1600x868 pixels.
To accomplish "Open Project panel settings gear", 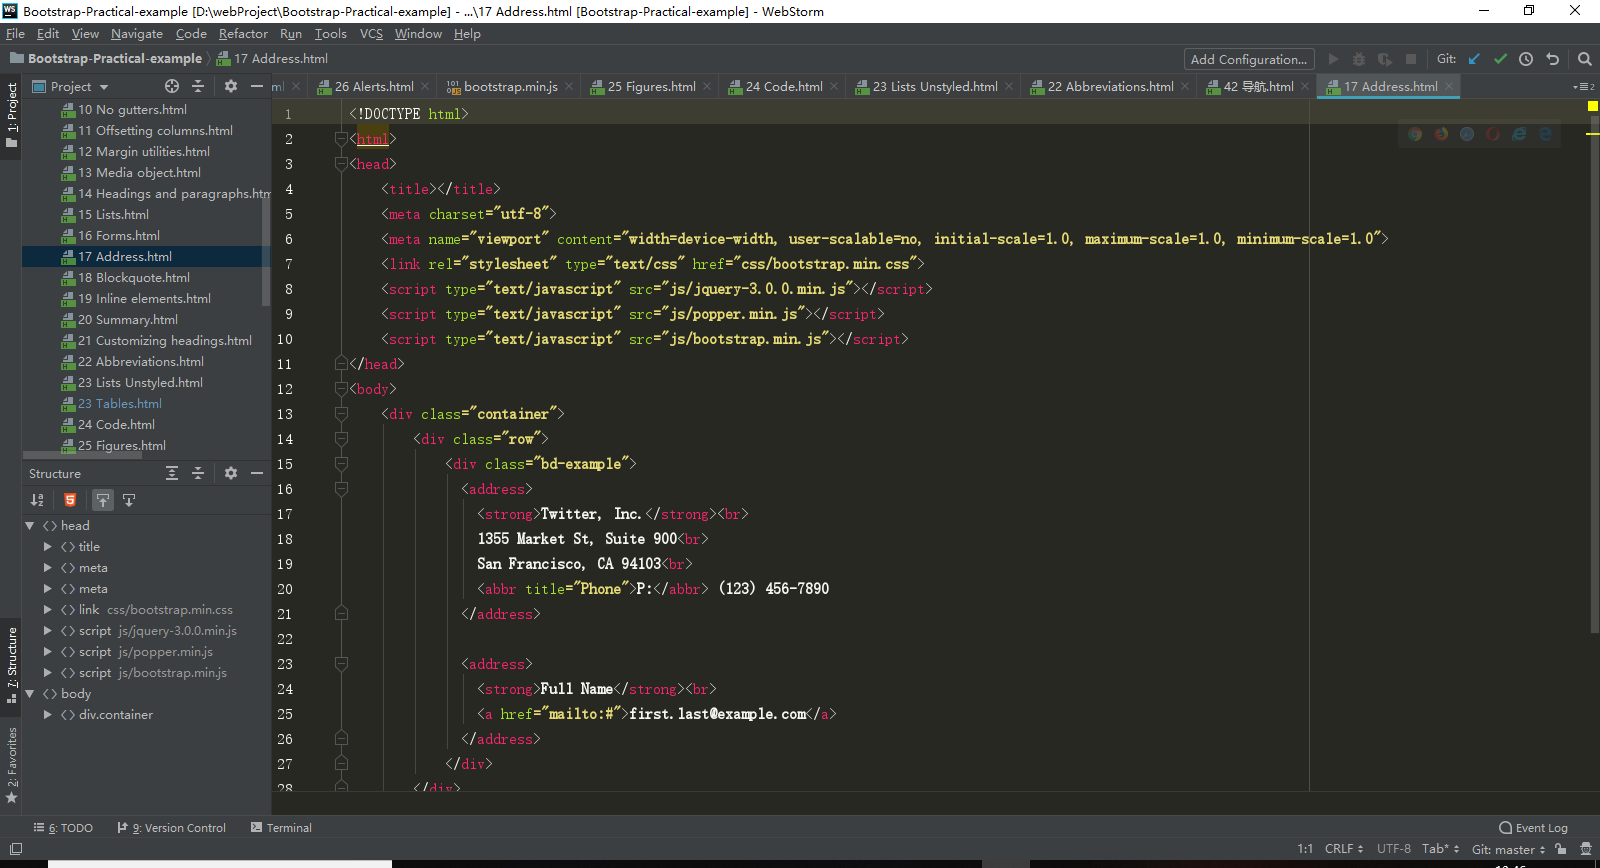I will 231,86.
